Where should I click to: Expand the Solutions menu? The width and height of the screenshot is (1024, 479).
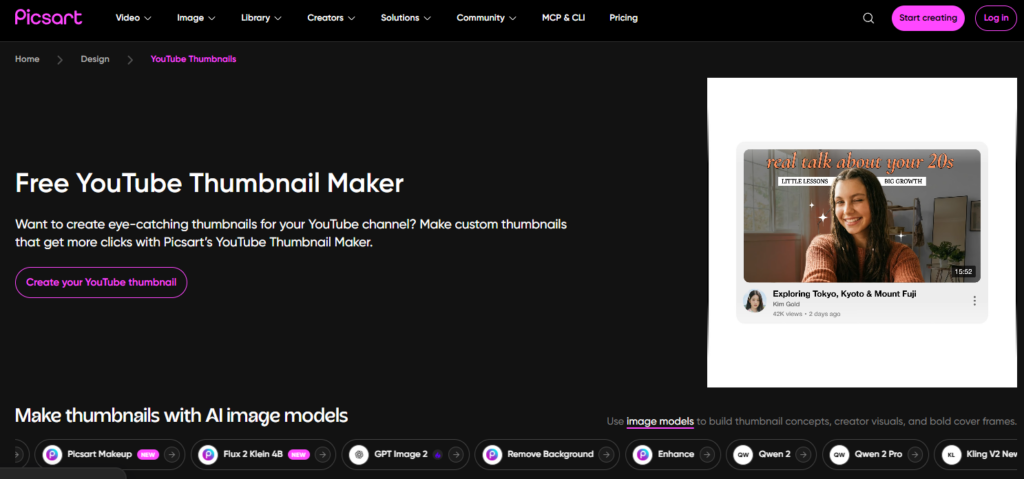(x=406, y=18)
